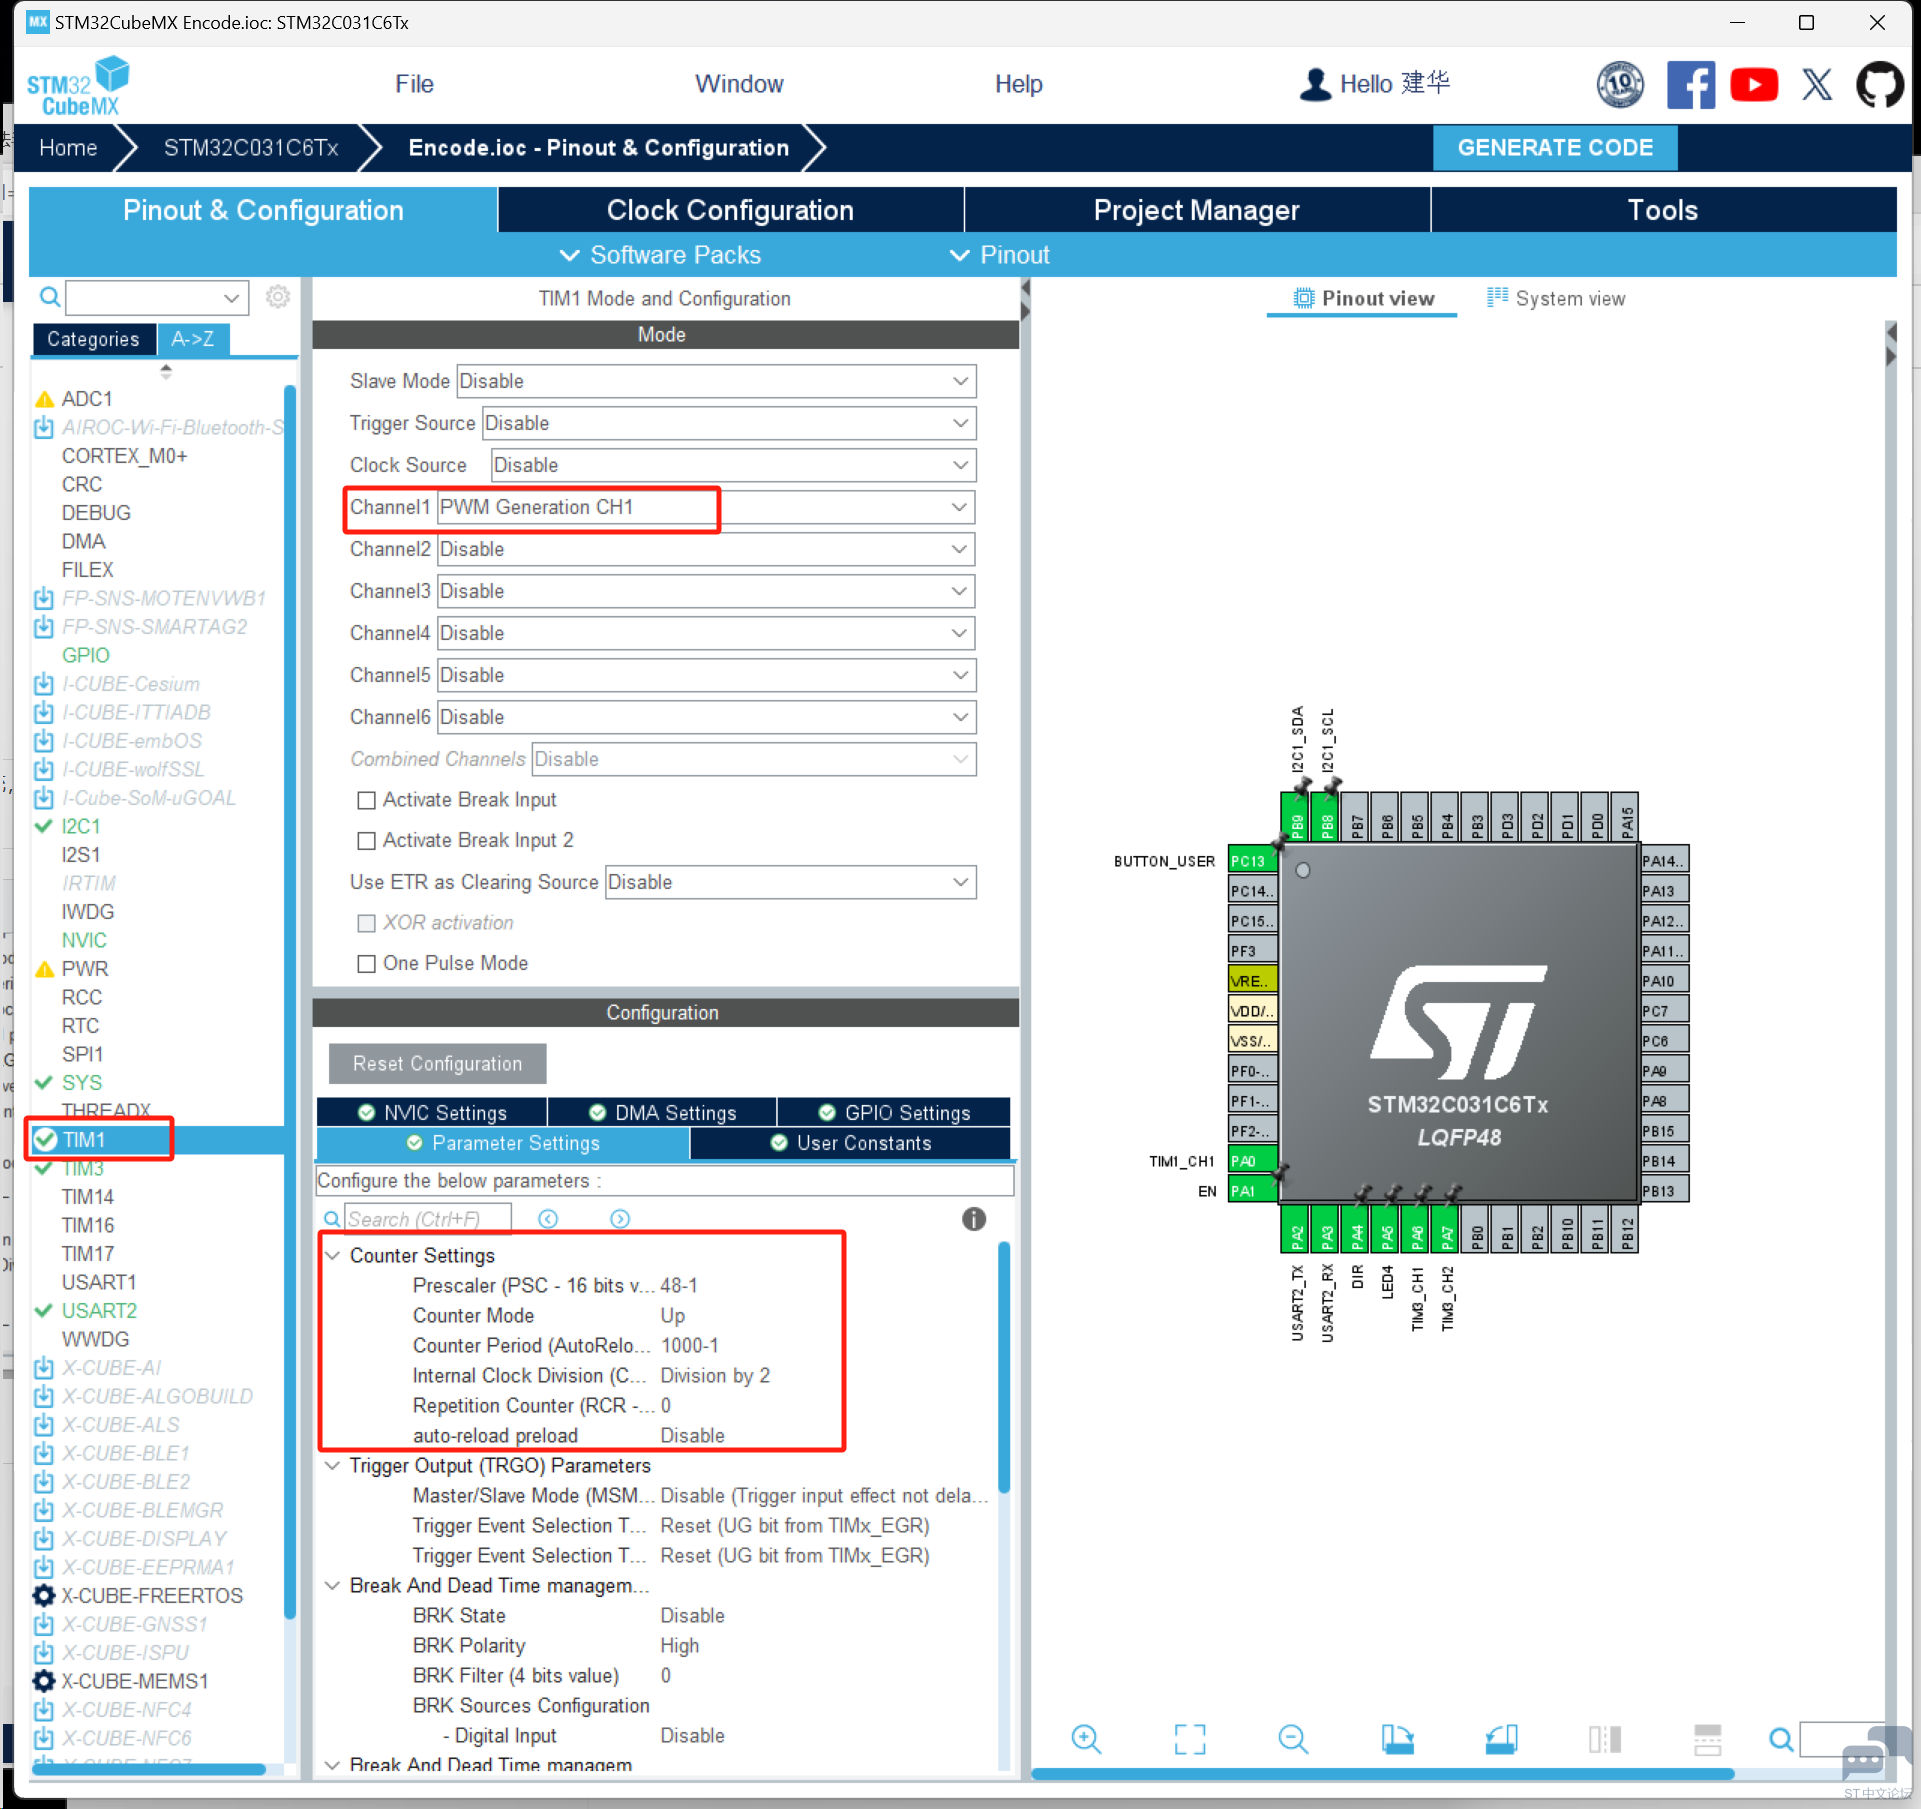Open the Use ETR as Clearing Source dropdown
The height and width of the screenshot is (1809, 1921).
tap(790, 882)
